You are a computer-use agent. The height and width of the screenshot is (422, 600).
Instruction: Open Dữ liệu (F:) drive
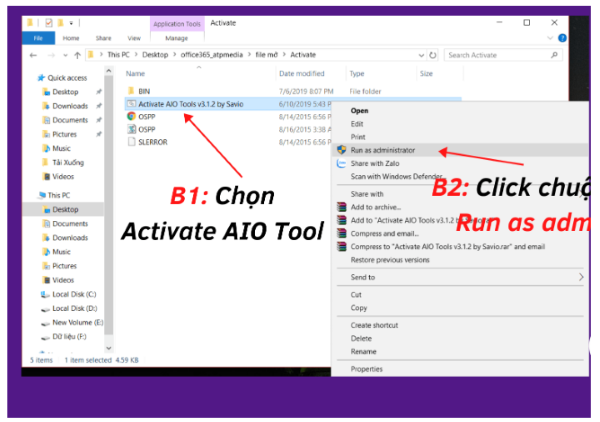click(x=69, y=337)
